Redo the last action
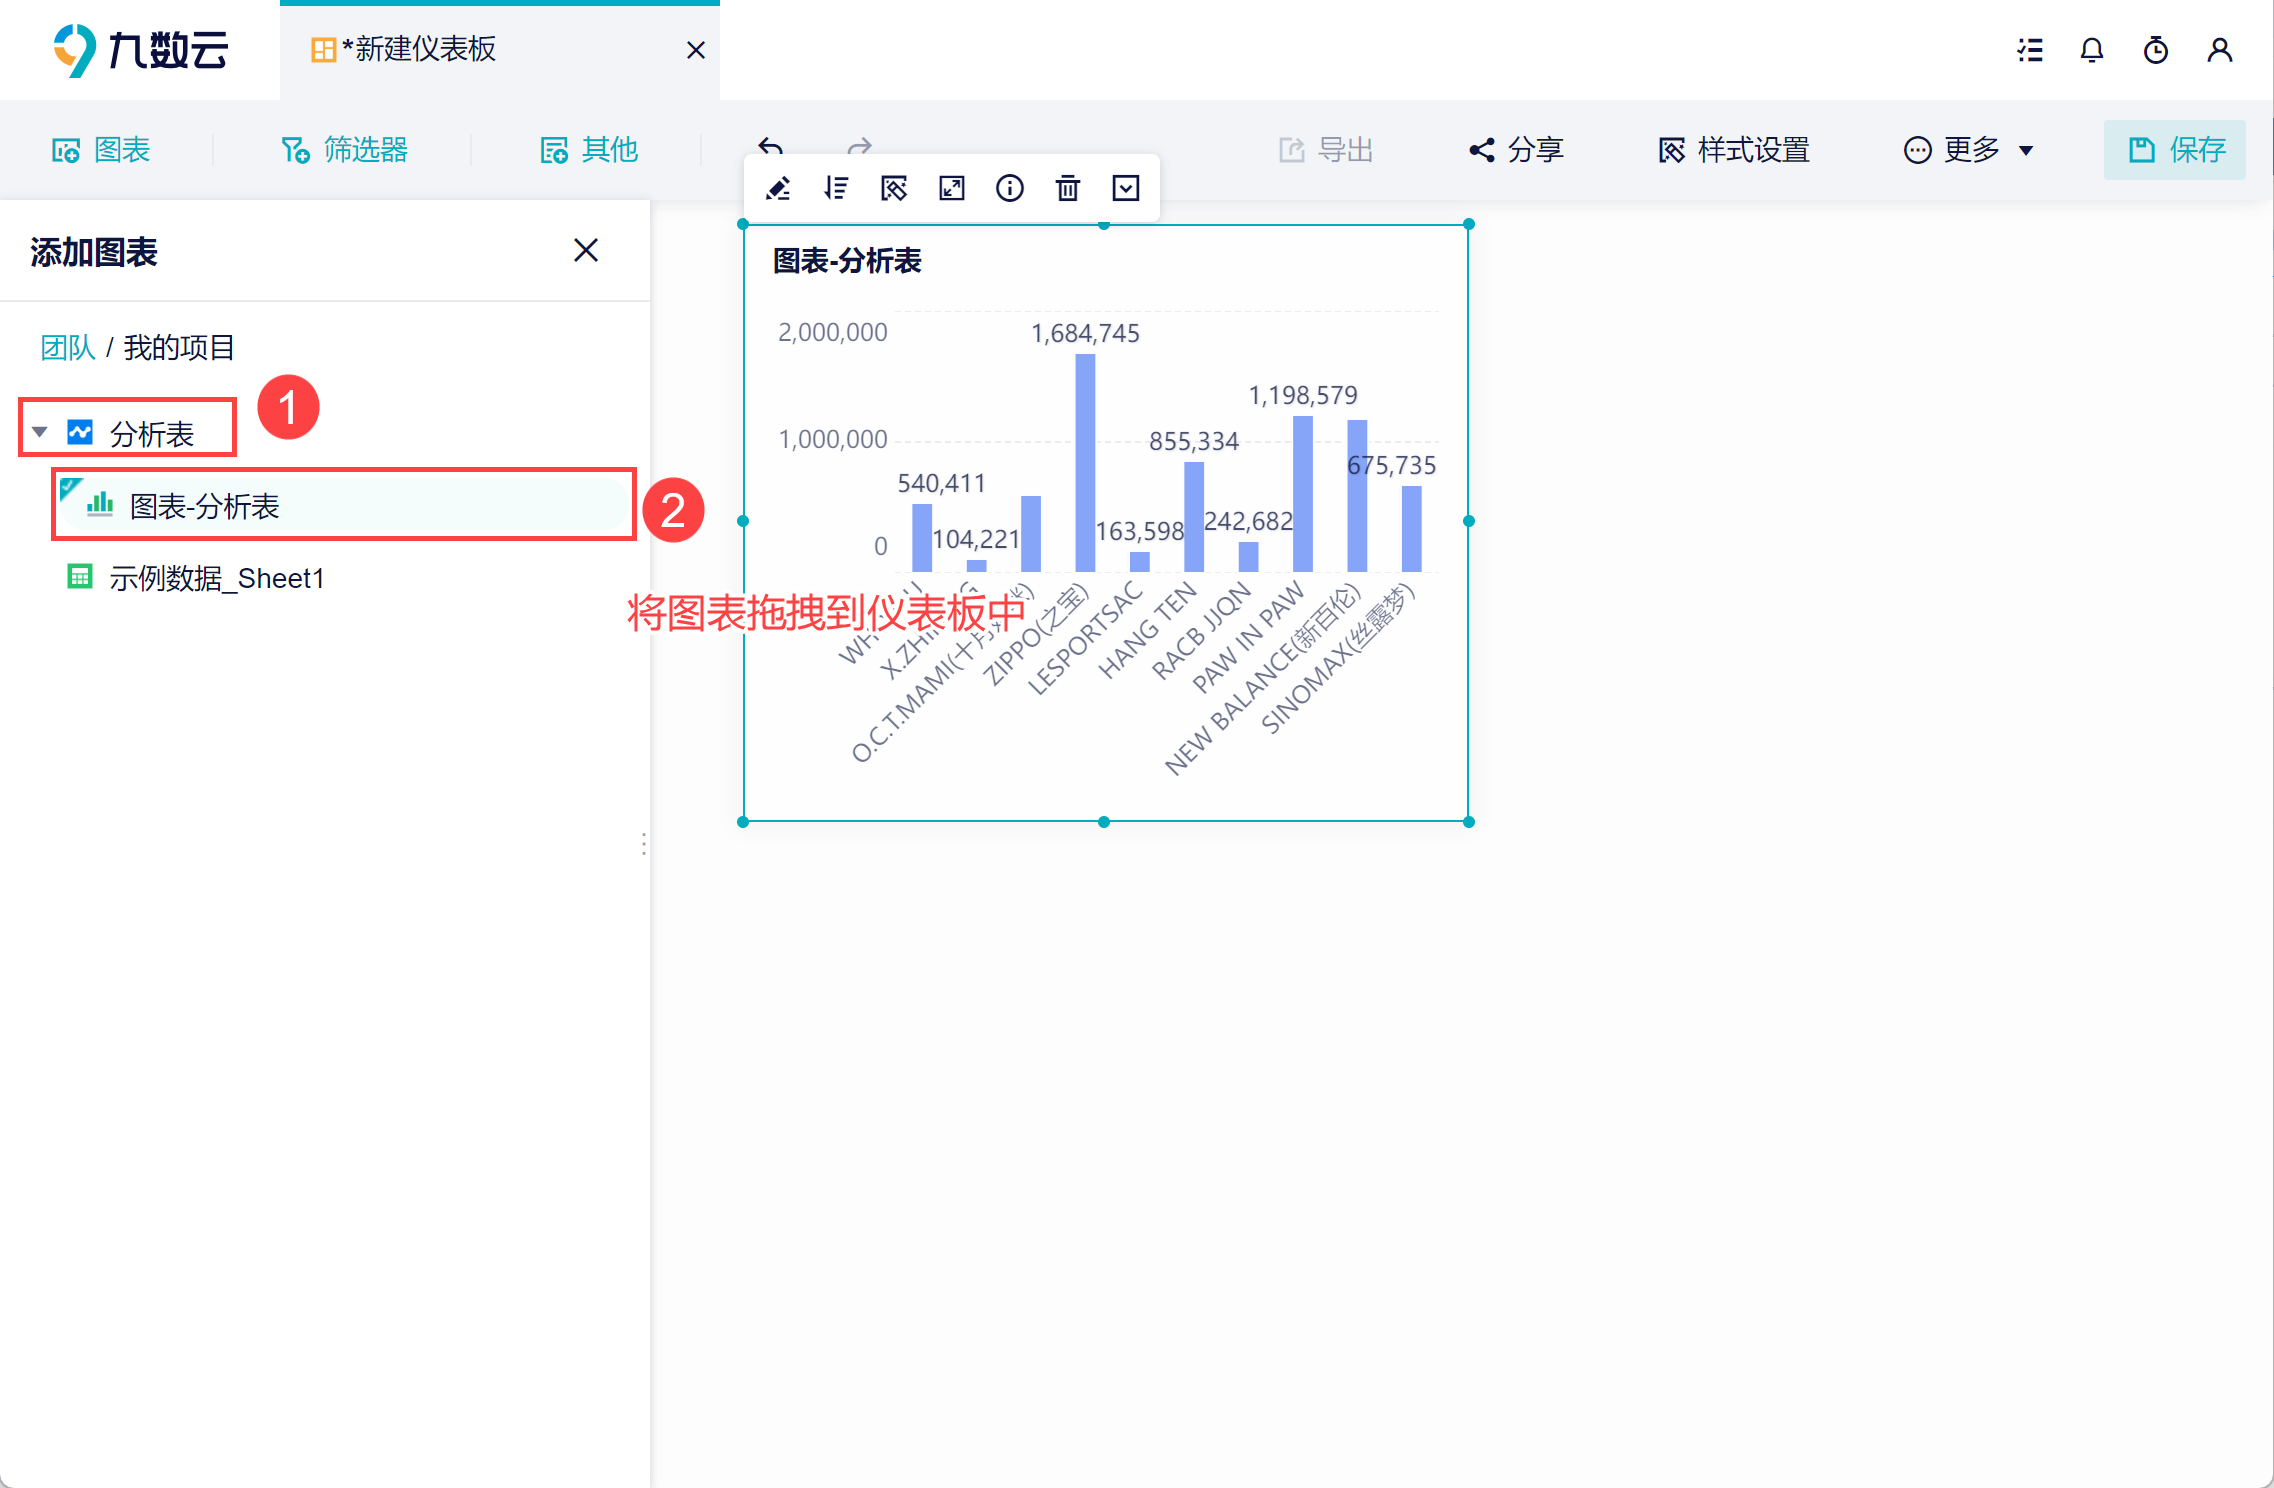2274x1488 pixels. [860, 147]
